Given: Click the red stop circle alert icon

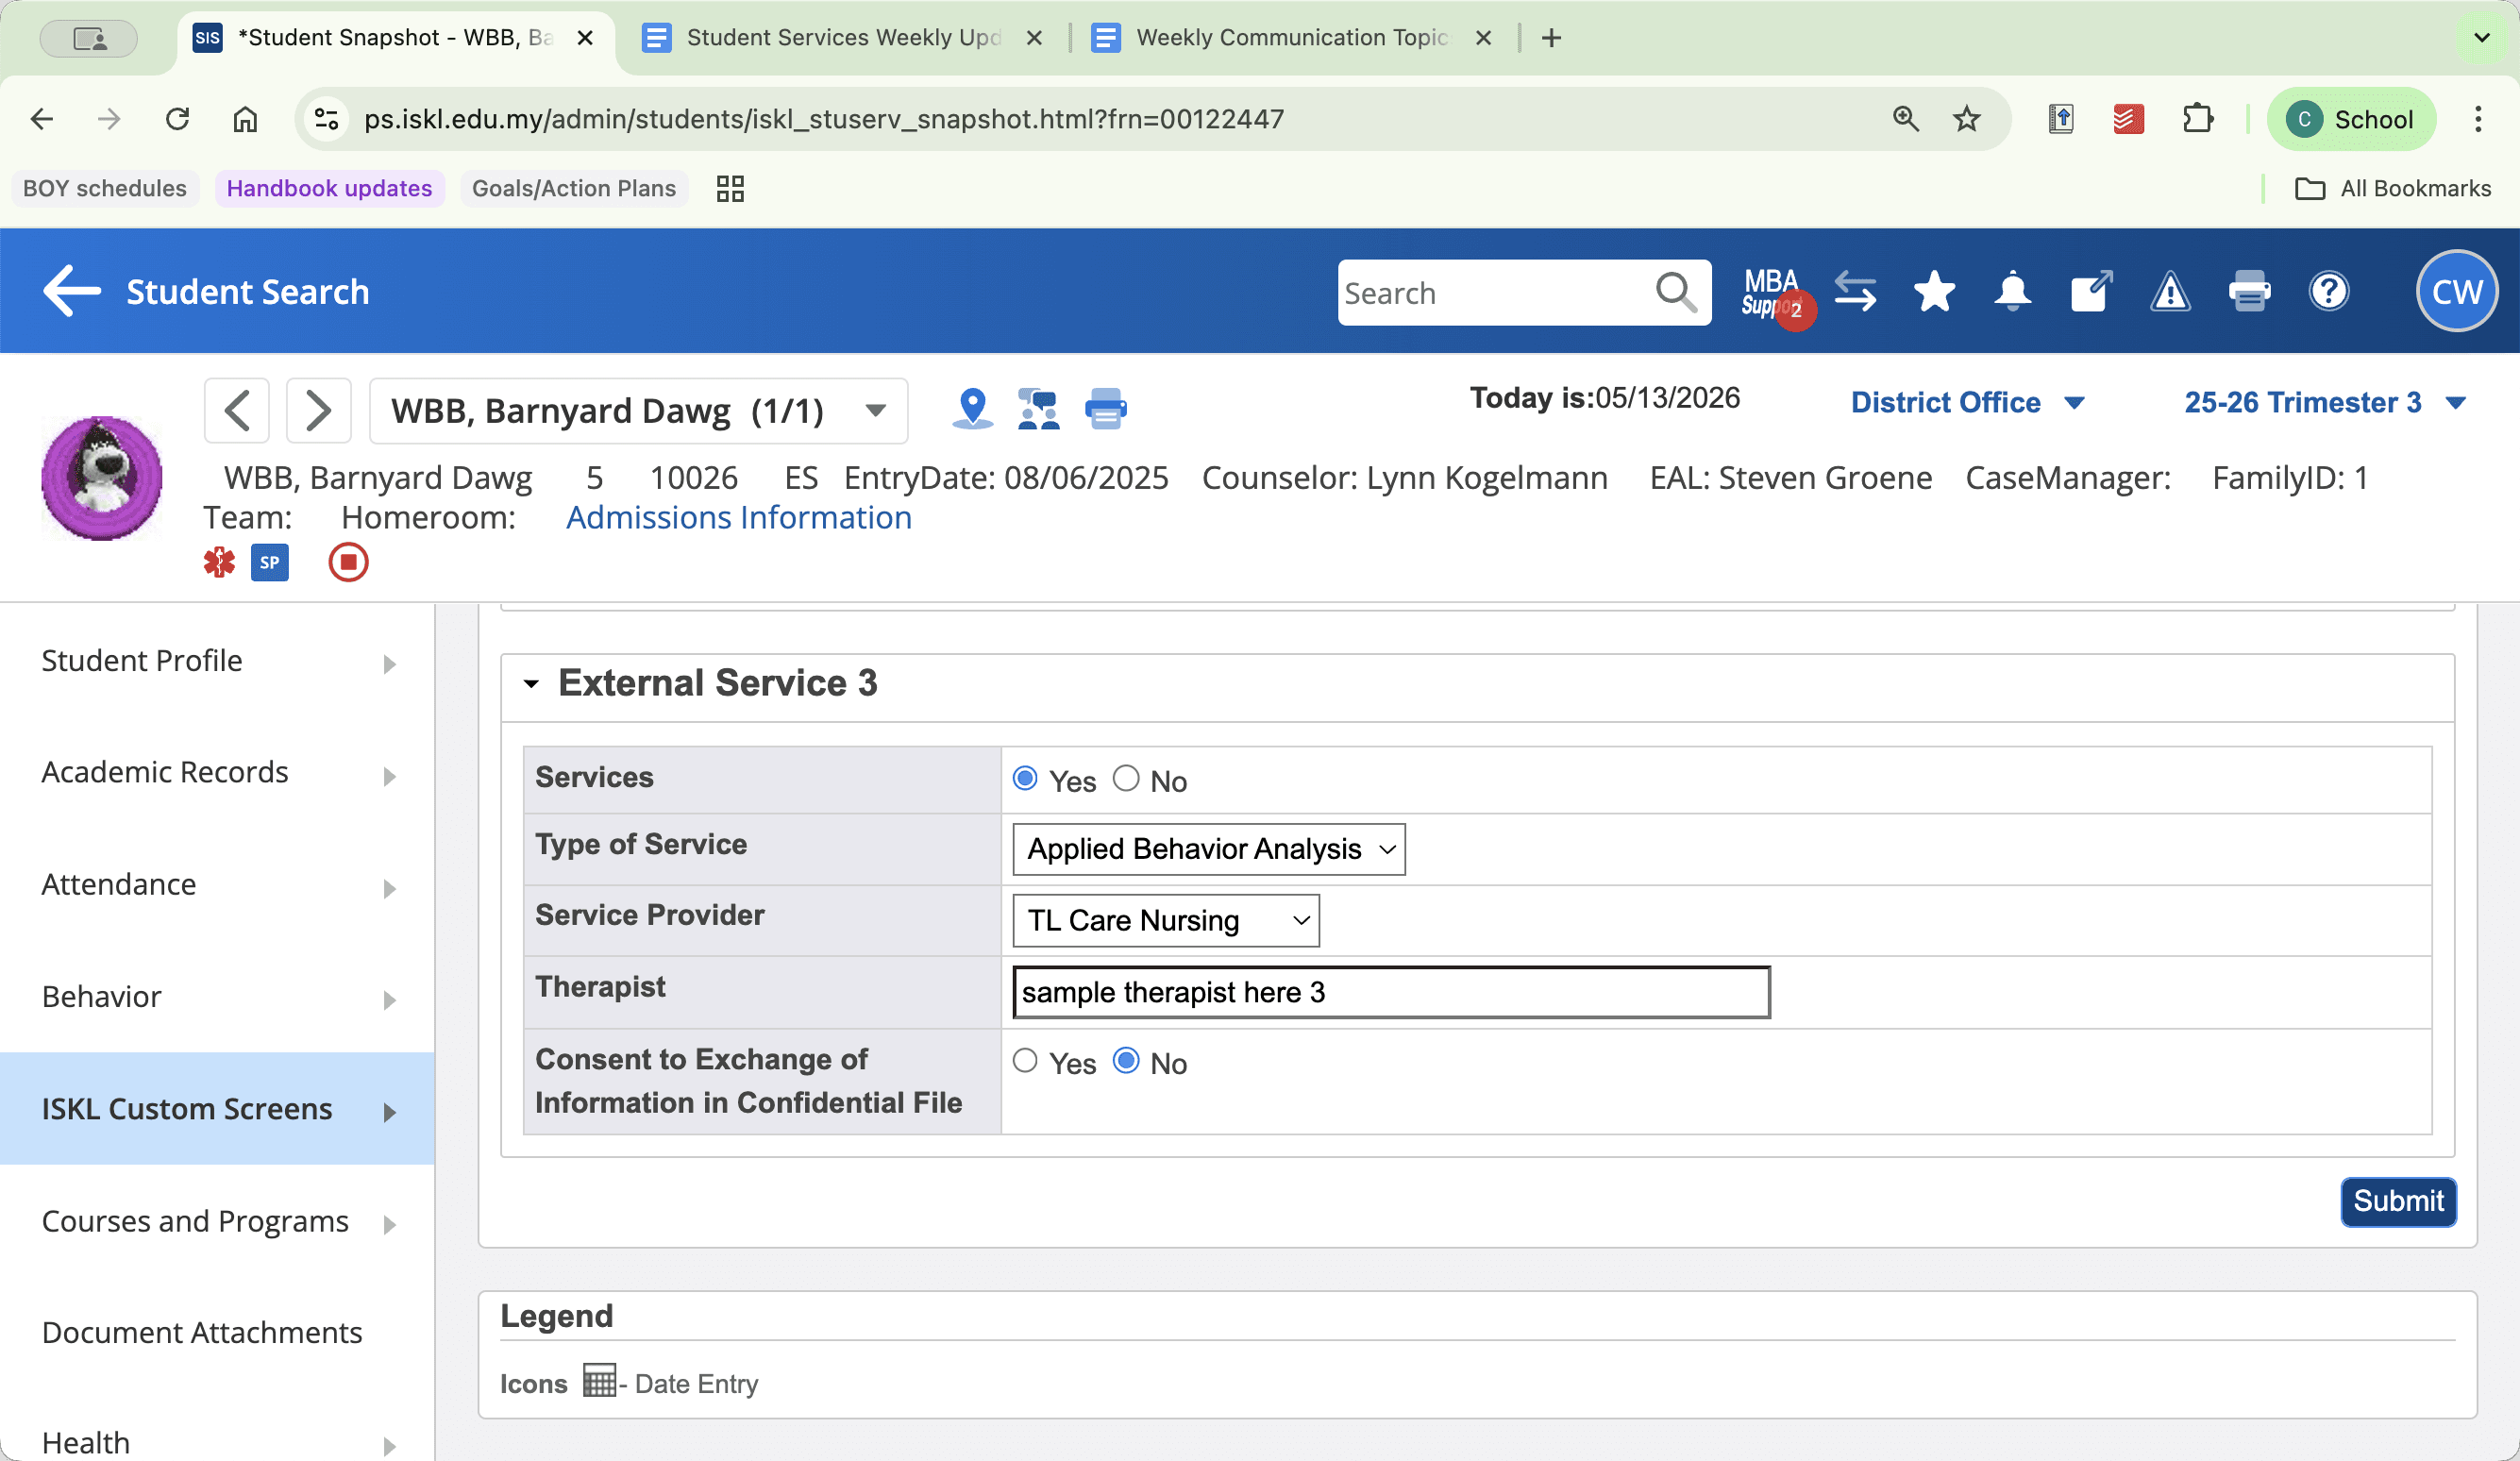Looking at the screenshot, I should coord(348,562).
